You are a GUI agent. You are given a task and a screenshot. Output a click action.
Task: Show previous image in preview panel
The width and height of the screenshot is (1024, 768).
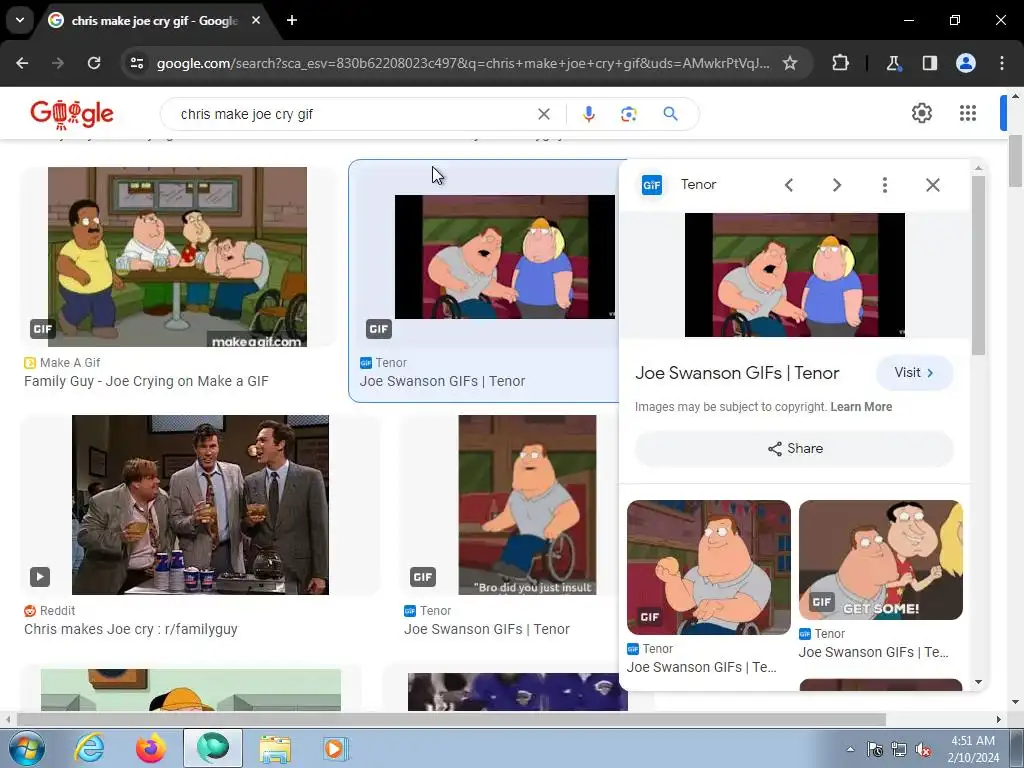pos(789,185)
